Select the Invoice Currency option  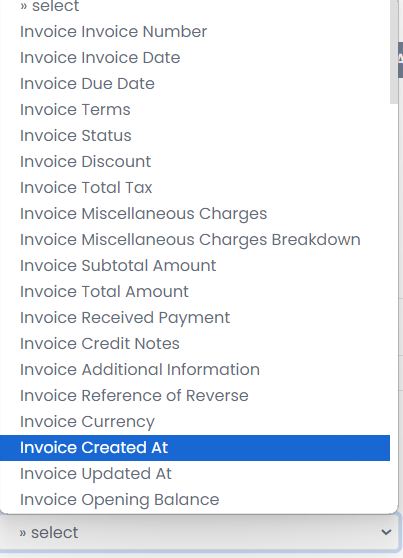[195, 421]
